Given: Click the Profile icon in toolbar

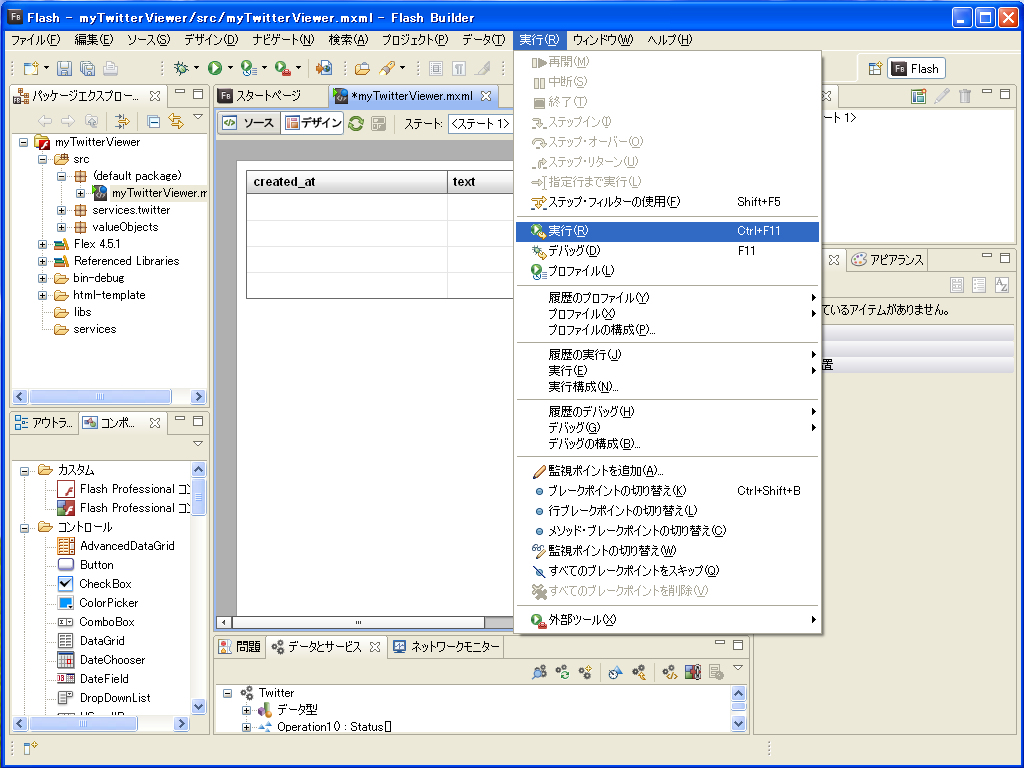Looking at the screenshot, I should click(x=248, y=68).
